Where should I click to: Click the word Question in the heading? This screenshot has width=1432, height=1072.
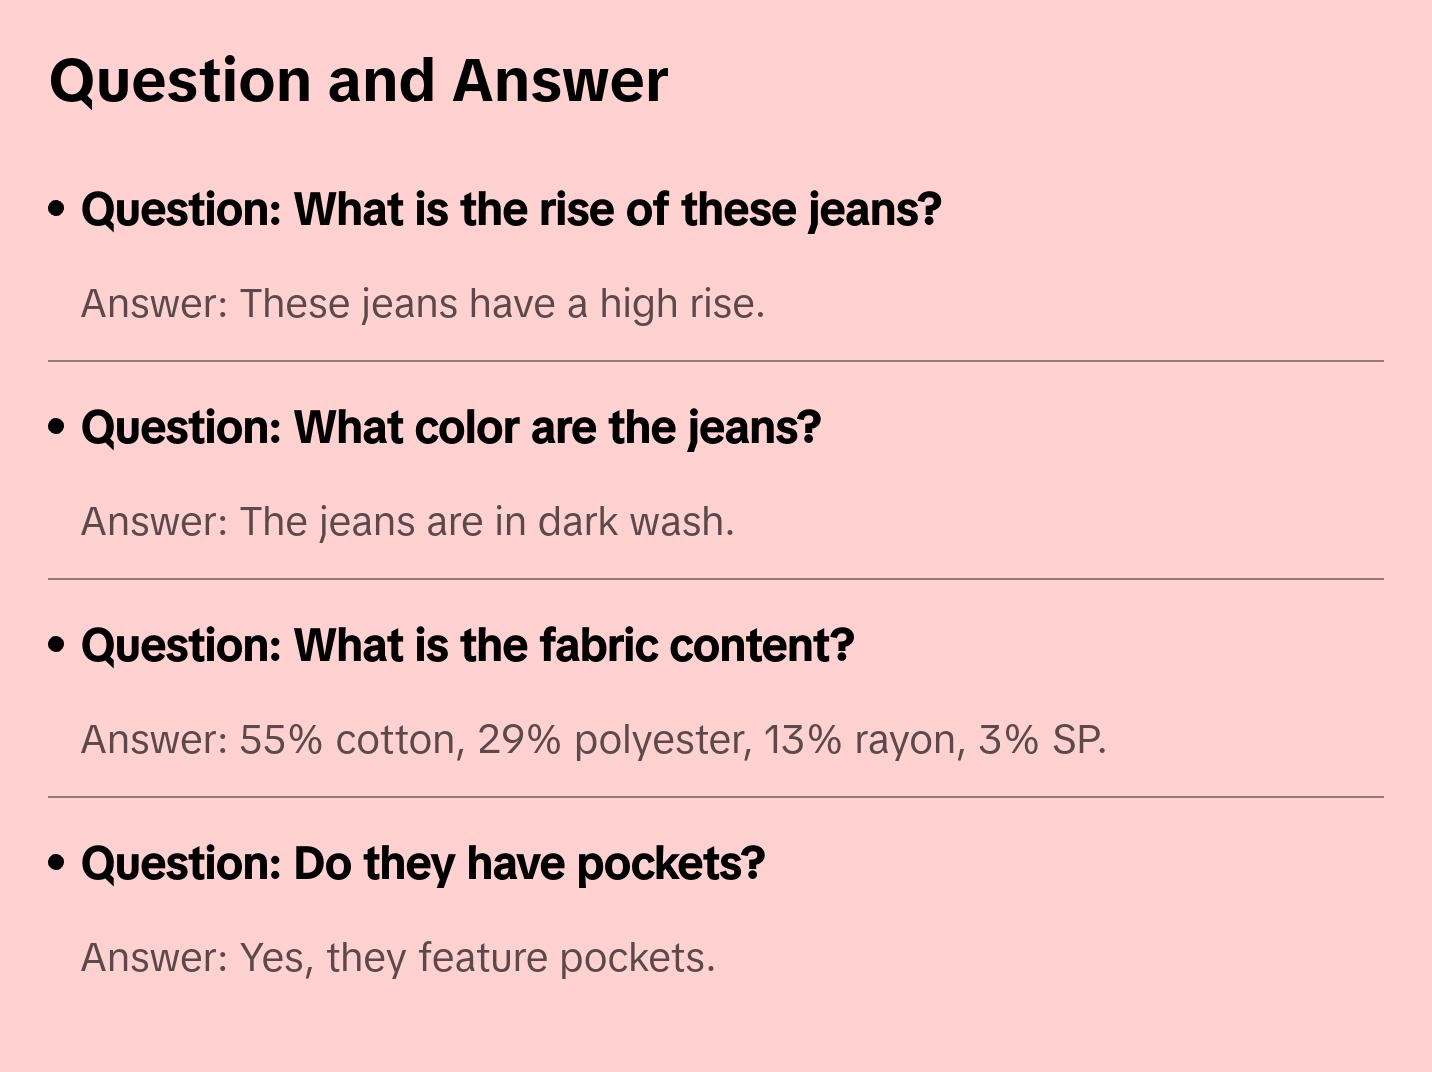[x=180, y=81]
